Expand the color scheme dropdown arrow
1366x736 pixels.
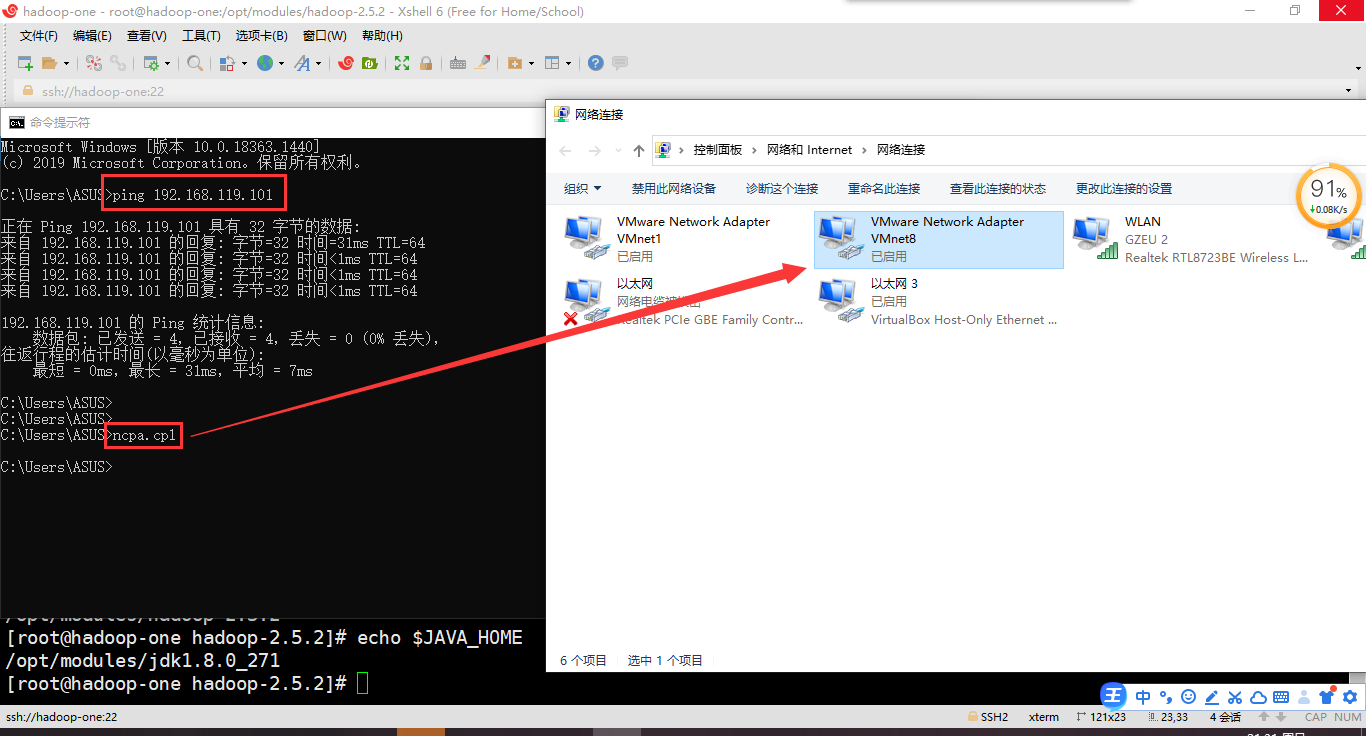[243, 63]
